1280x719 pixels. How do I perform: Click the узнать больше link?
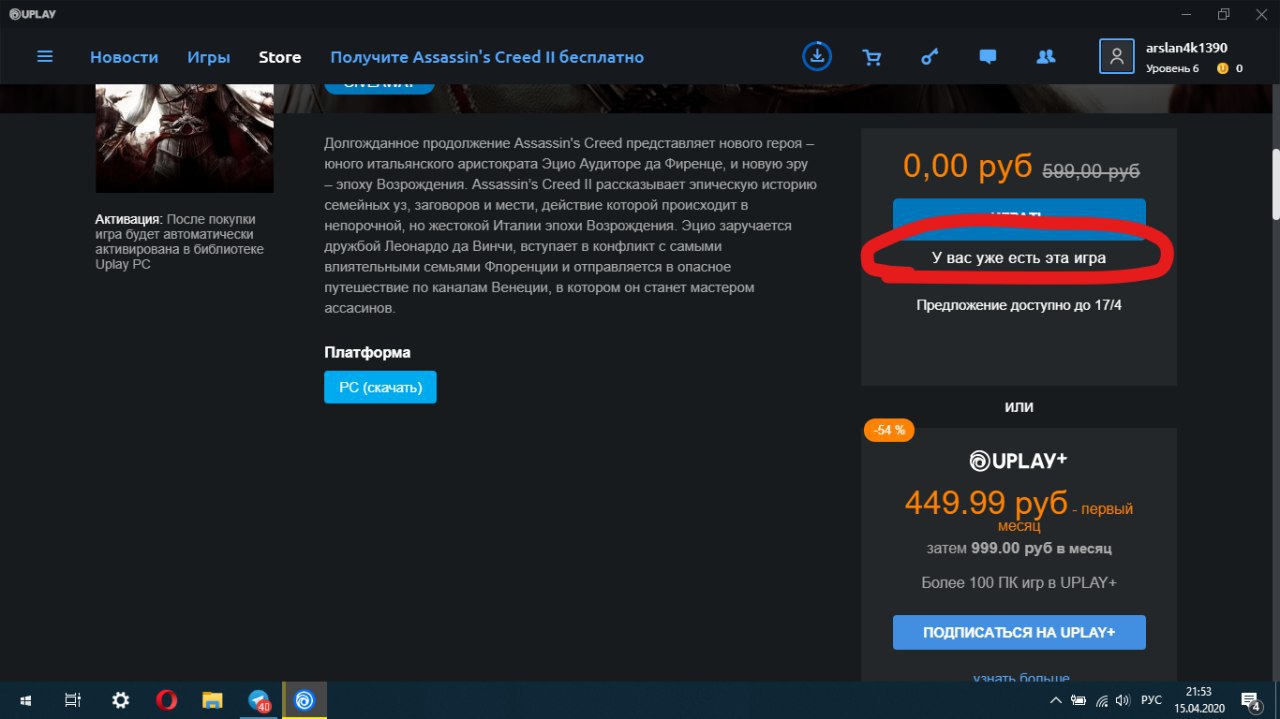pos(1021,677)
